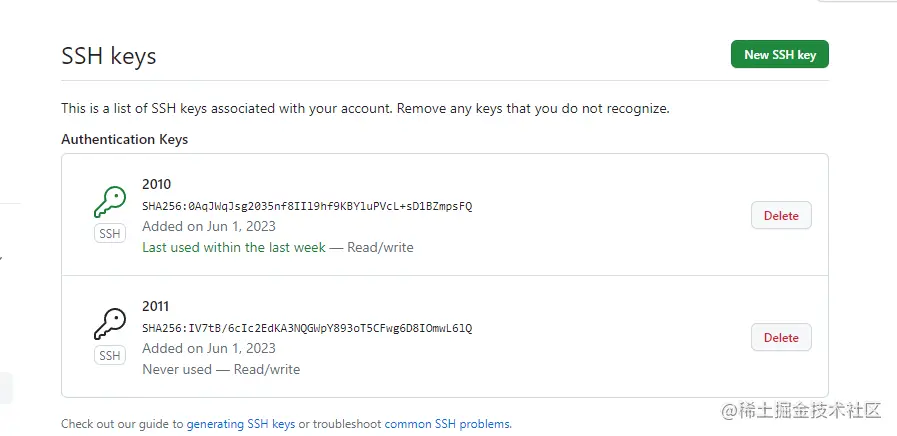Click the 2011 key "Added on Jun 1, 2023" text
Screen dimensions: 897x436
click(x=209, y=348)
